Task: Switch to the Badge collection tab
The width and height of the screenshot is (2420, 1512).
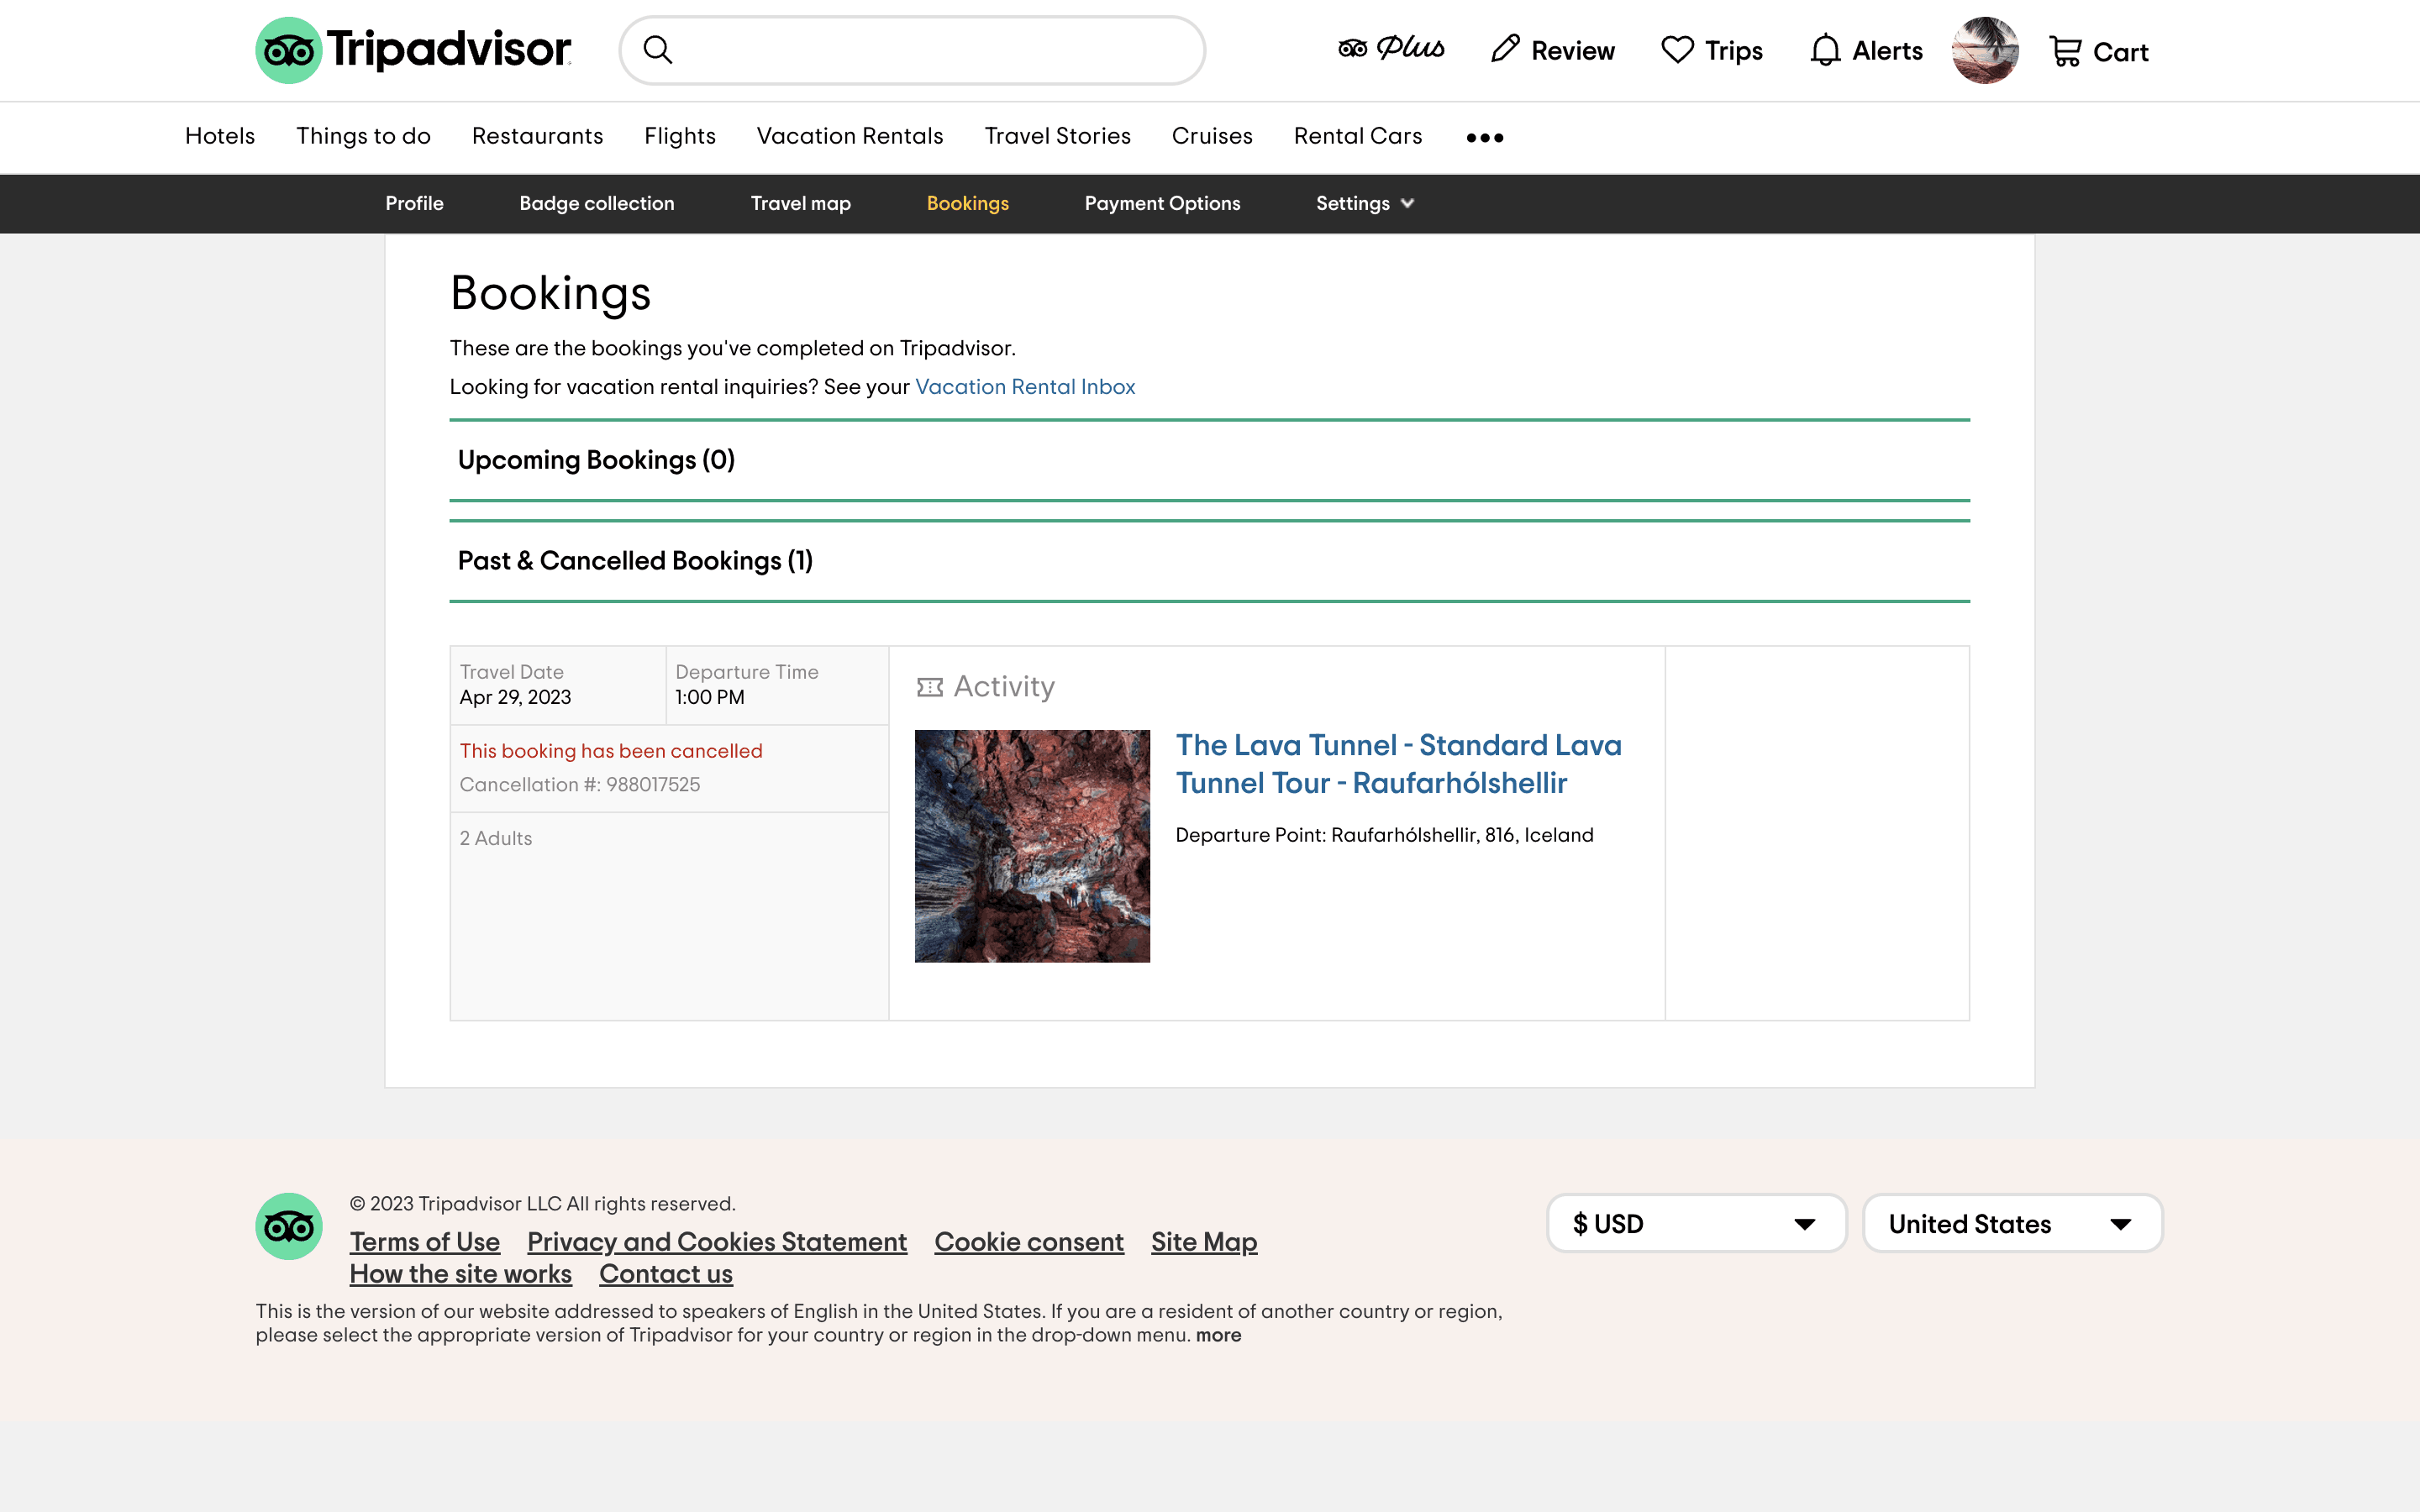Action: pyautogui.click(x=596, y=203)
